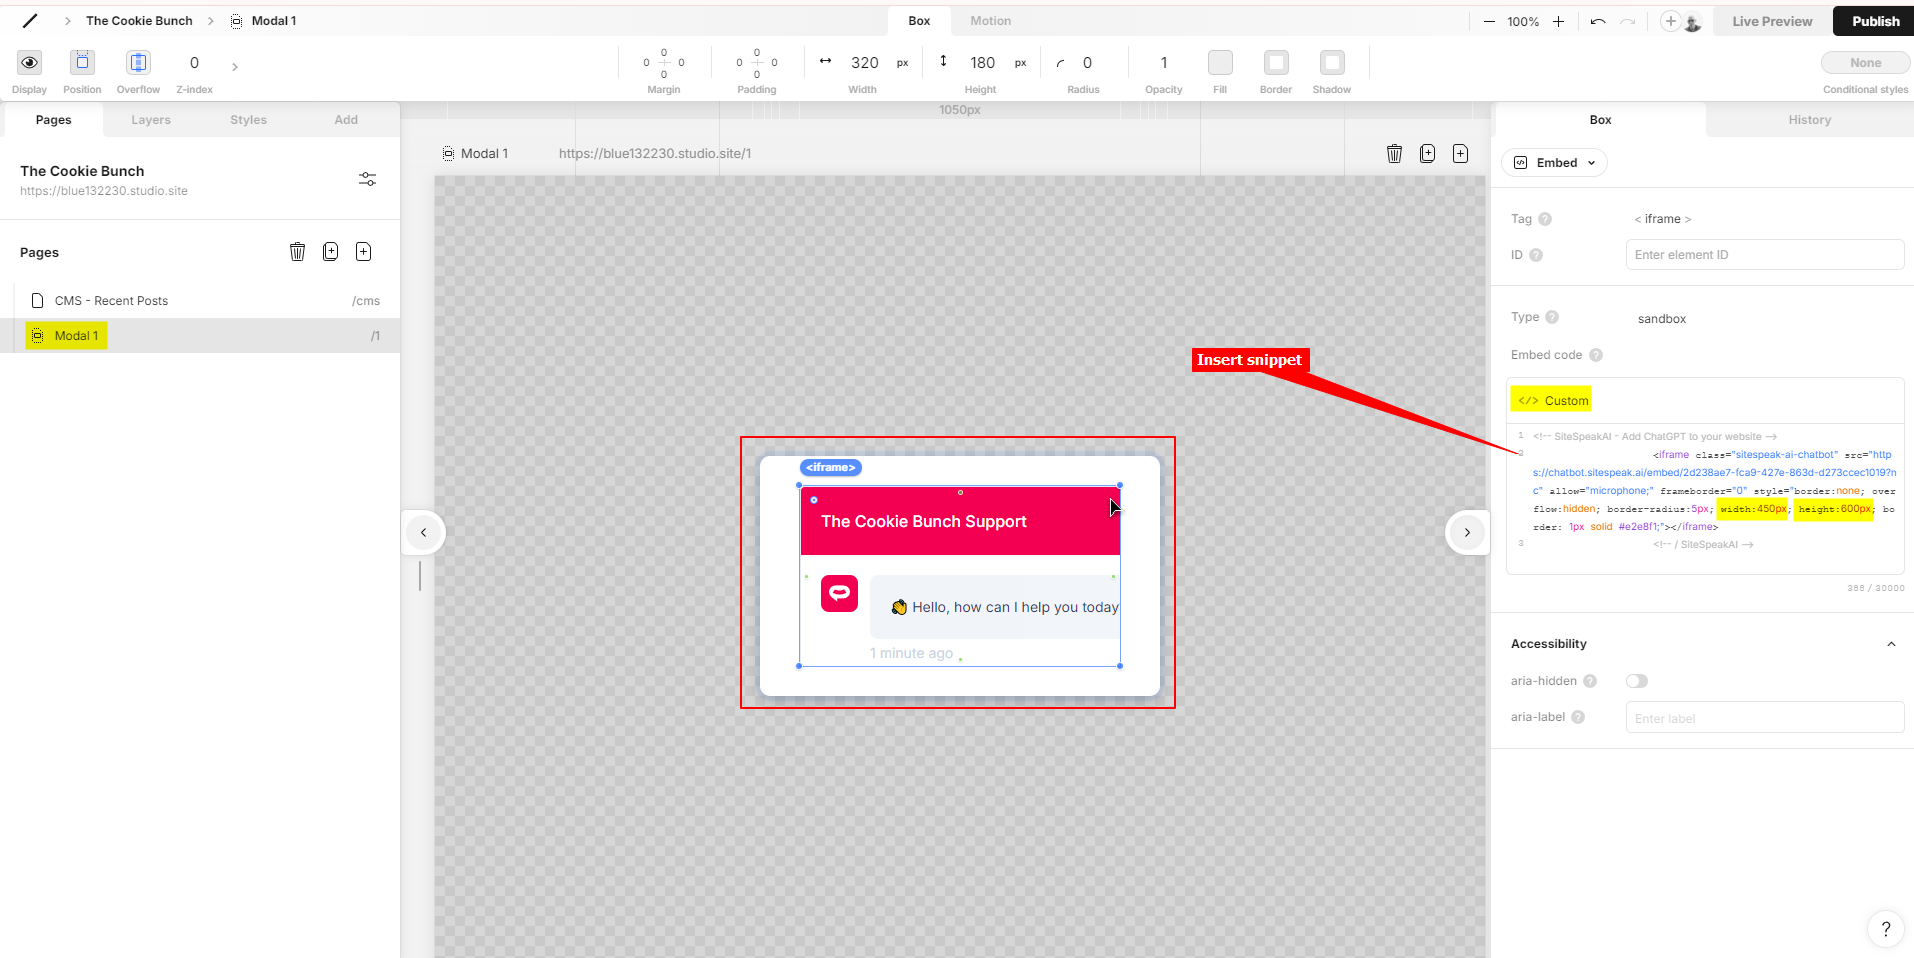The width and height of the screenshot is (1914, 958).
Task: Focus the Enter element ID field
Action: click(x=1765, y=255)
